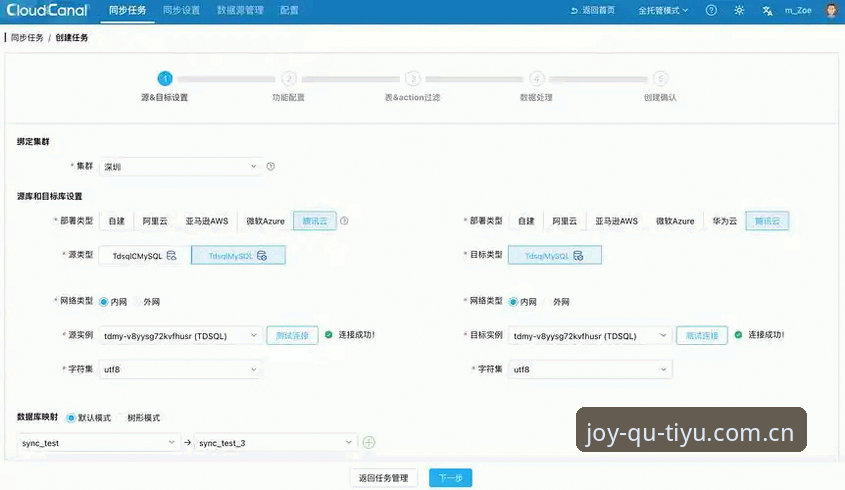Click step 4 circle 数据处理
The image size is (845, 490).
coord(537,79)
